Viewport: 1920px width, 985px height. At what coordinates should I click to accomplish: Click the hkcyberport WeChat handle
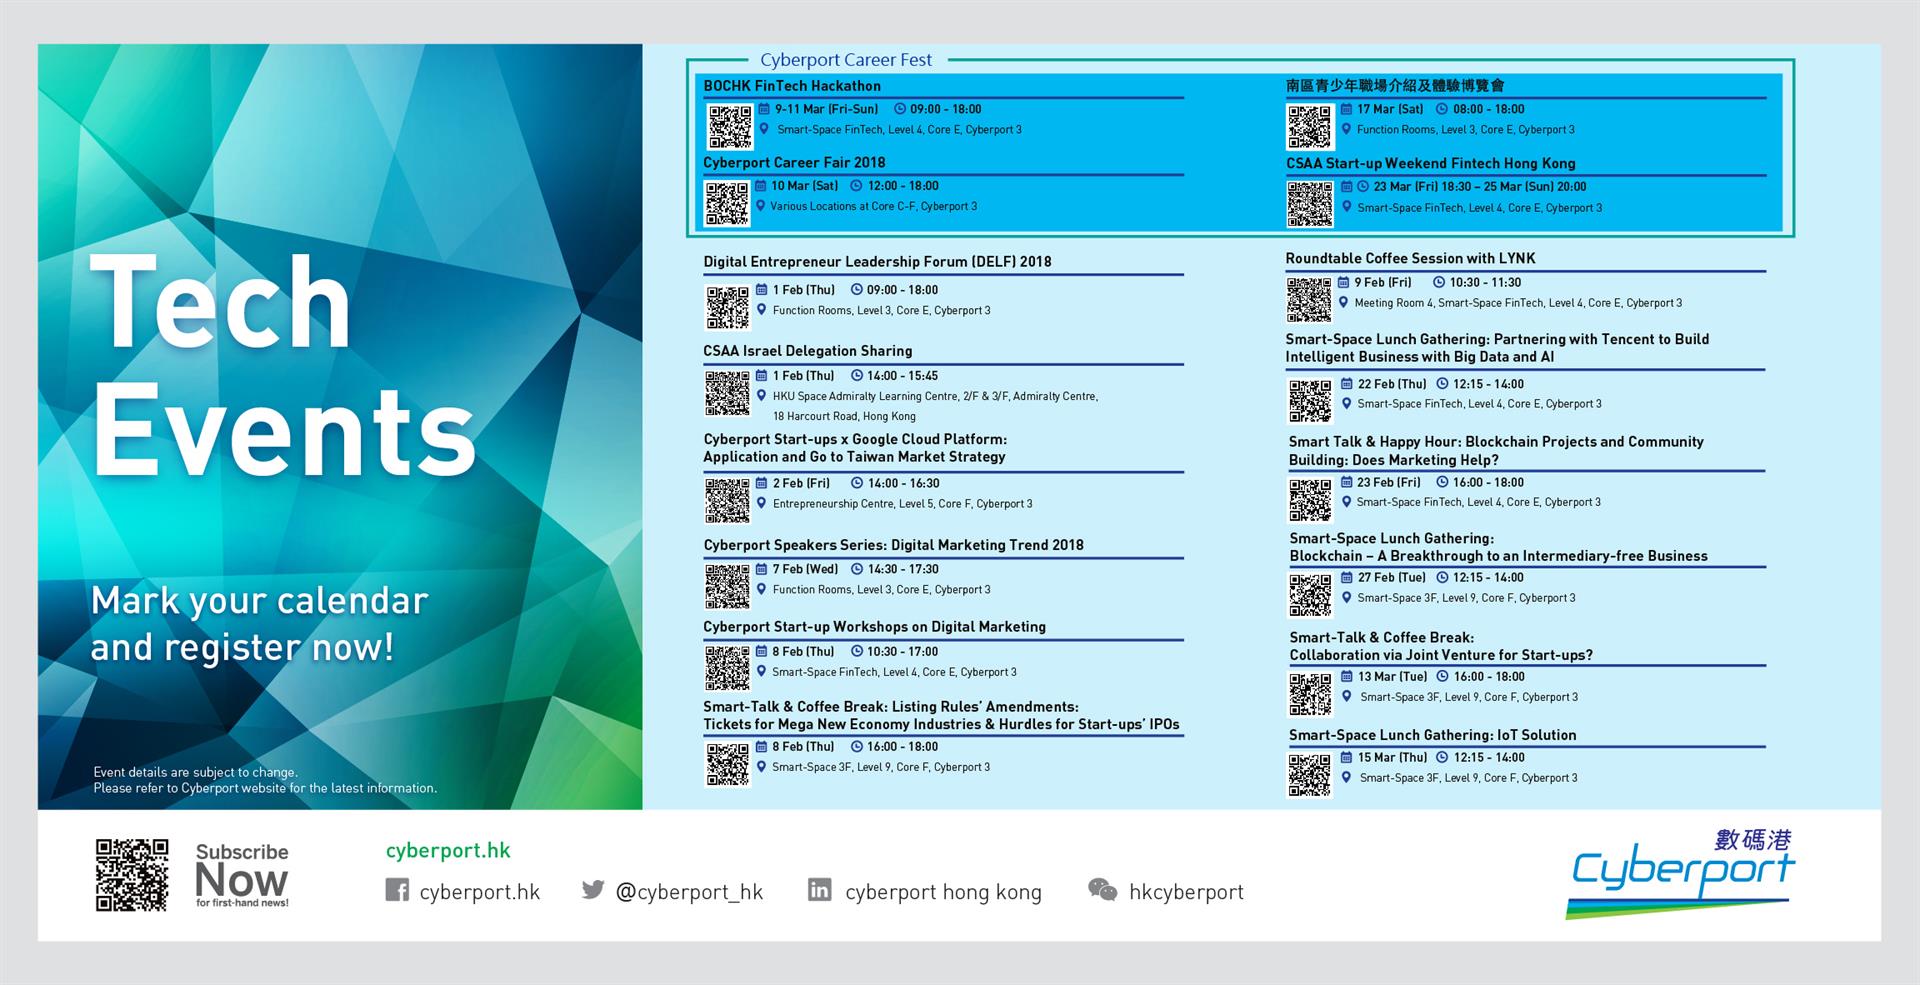(x=1186, y=892)
